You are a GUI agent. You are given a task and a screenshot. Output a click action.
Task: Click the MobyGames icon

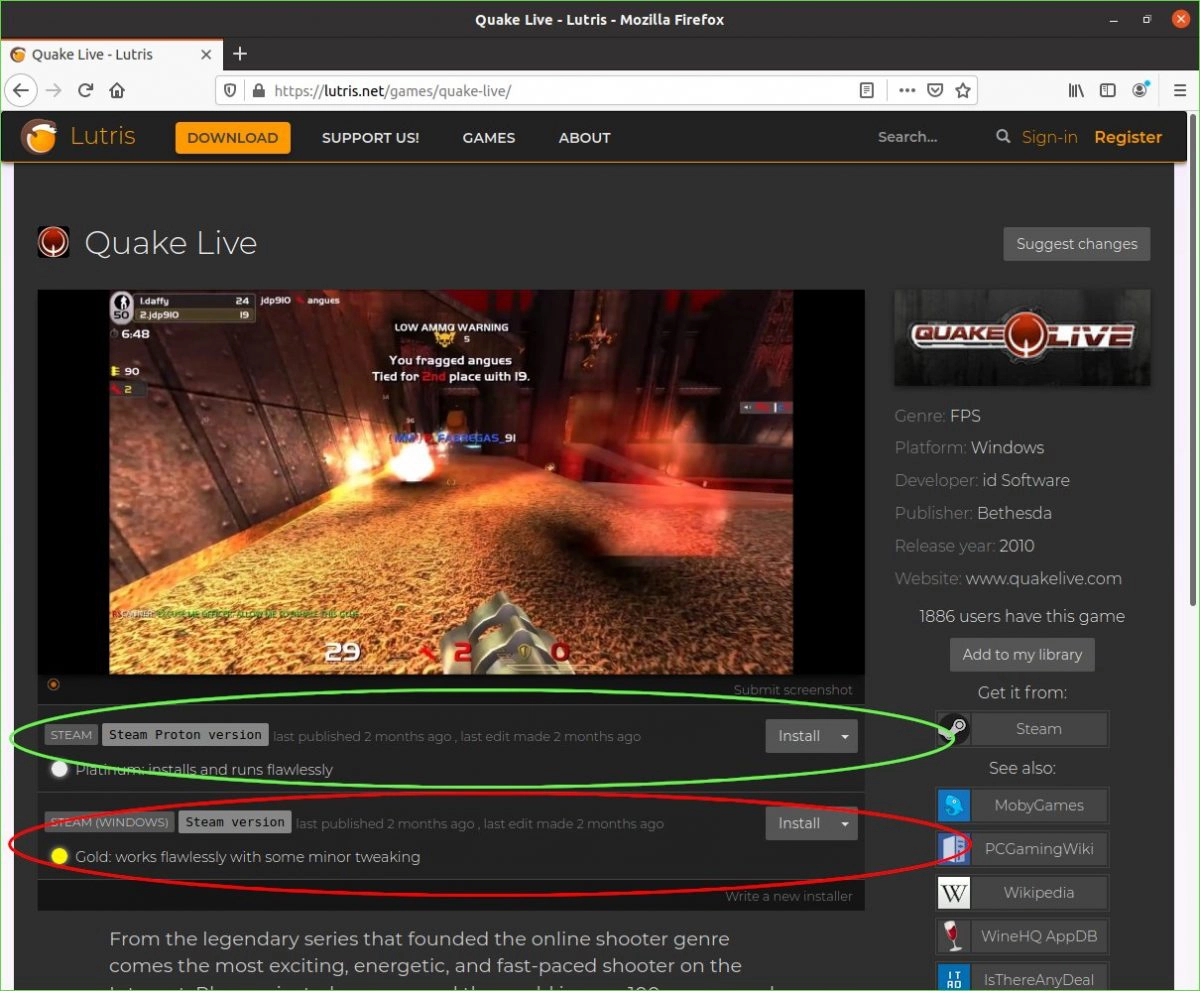point(953,805)
